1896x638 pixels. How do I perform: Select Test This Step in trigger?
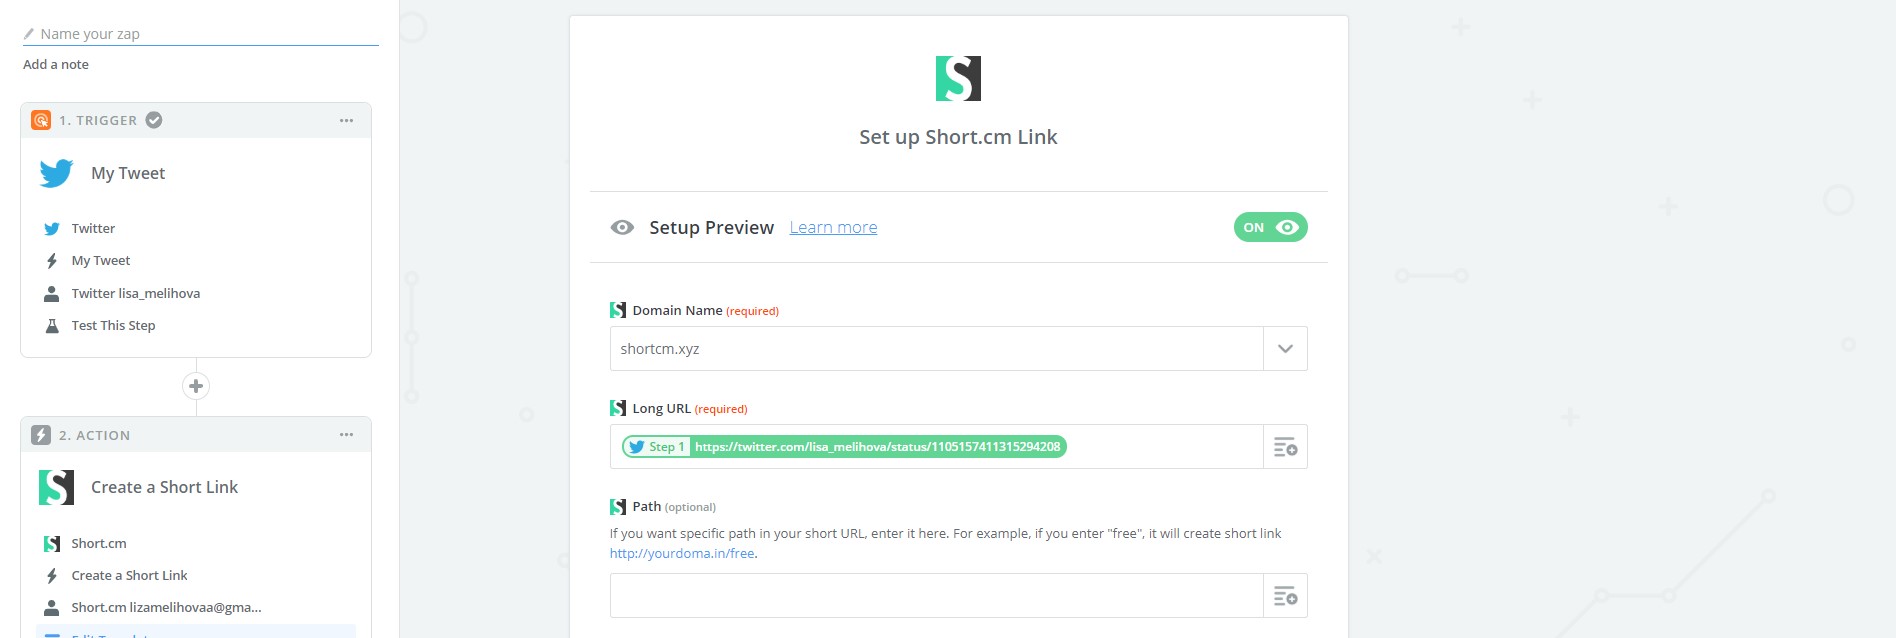pos(113,325)
